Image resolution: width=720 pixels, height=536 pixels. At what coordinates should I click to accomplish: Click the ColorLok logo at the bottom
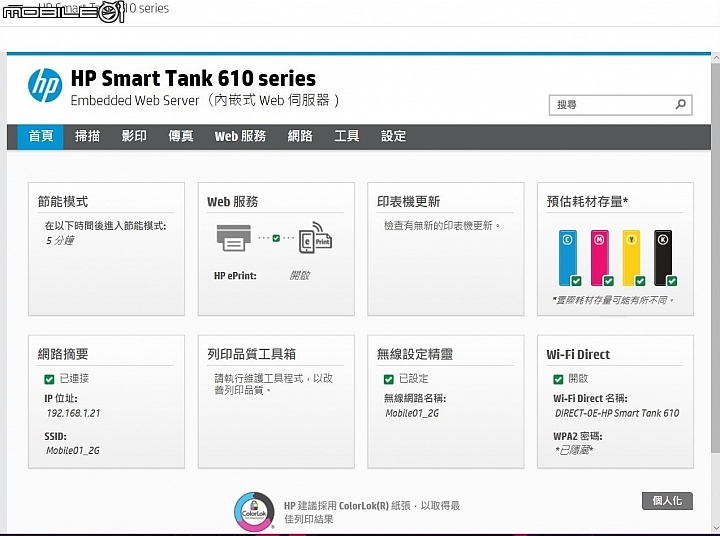click(x=254, y=512)
